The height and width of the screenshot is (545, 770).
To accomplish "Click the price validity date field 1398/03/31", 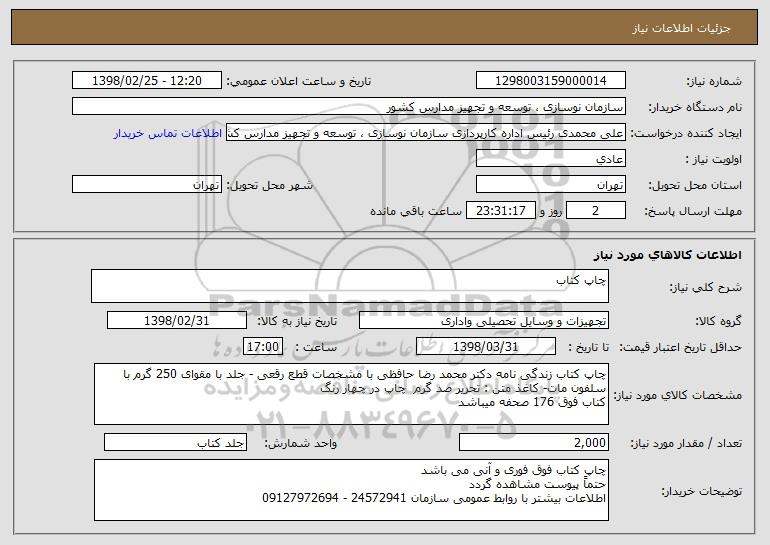I will (486, 346).
